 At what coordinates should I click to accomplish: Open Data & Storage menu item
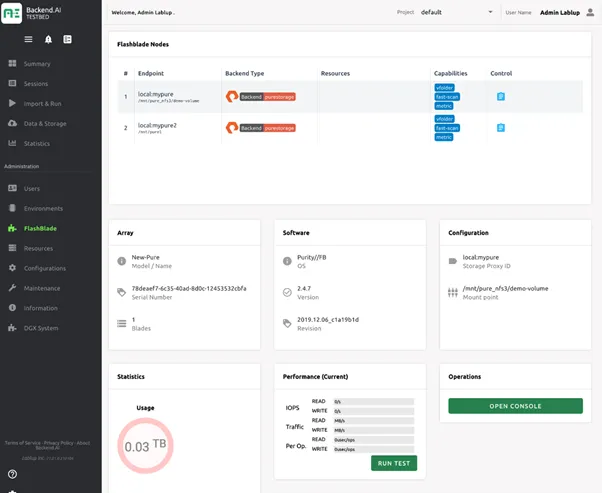45,124
